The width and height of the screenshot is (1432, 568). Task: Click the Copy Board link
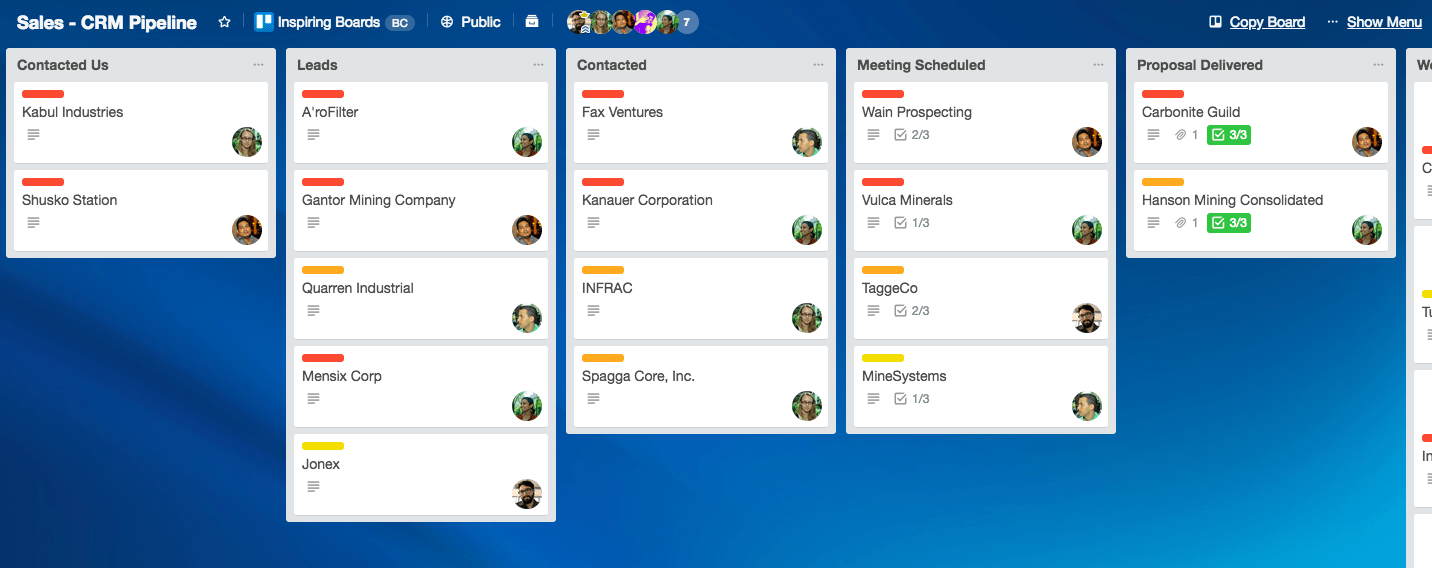click(1257, 22)
